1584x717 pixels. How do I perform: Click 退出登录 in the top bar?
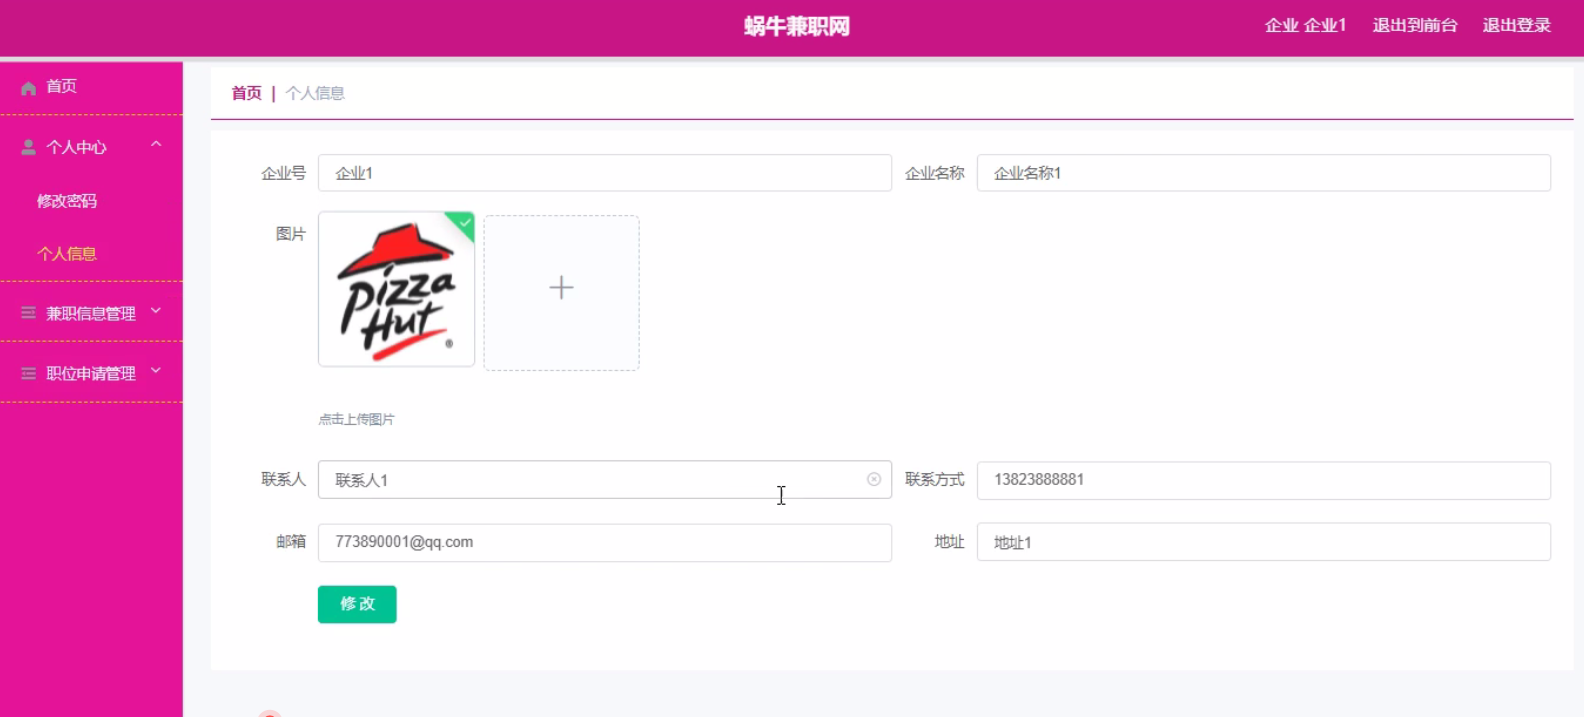(1516, 25)
